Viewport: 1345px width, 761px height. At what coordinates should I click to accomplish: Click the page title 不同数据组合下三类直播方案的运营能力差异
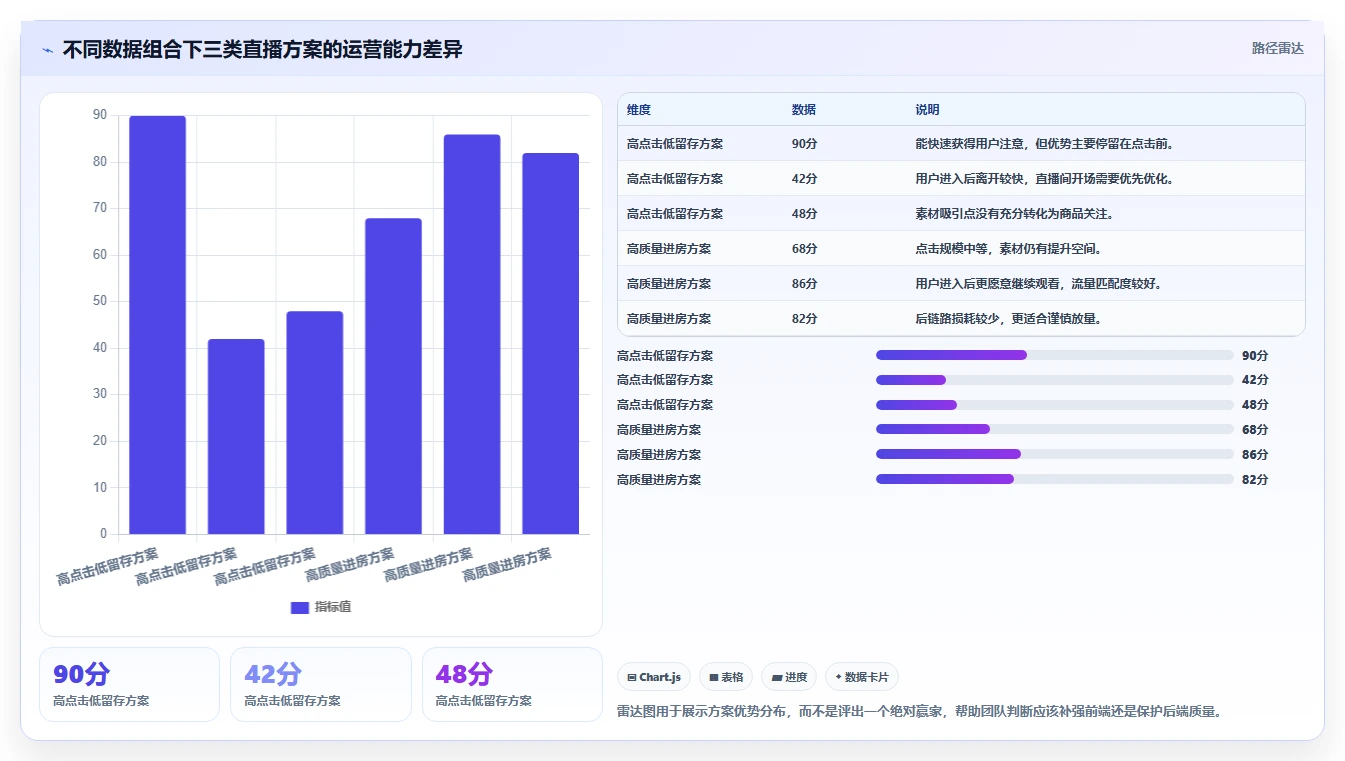263,49
